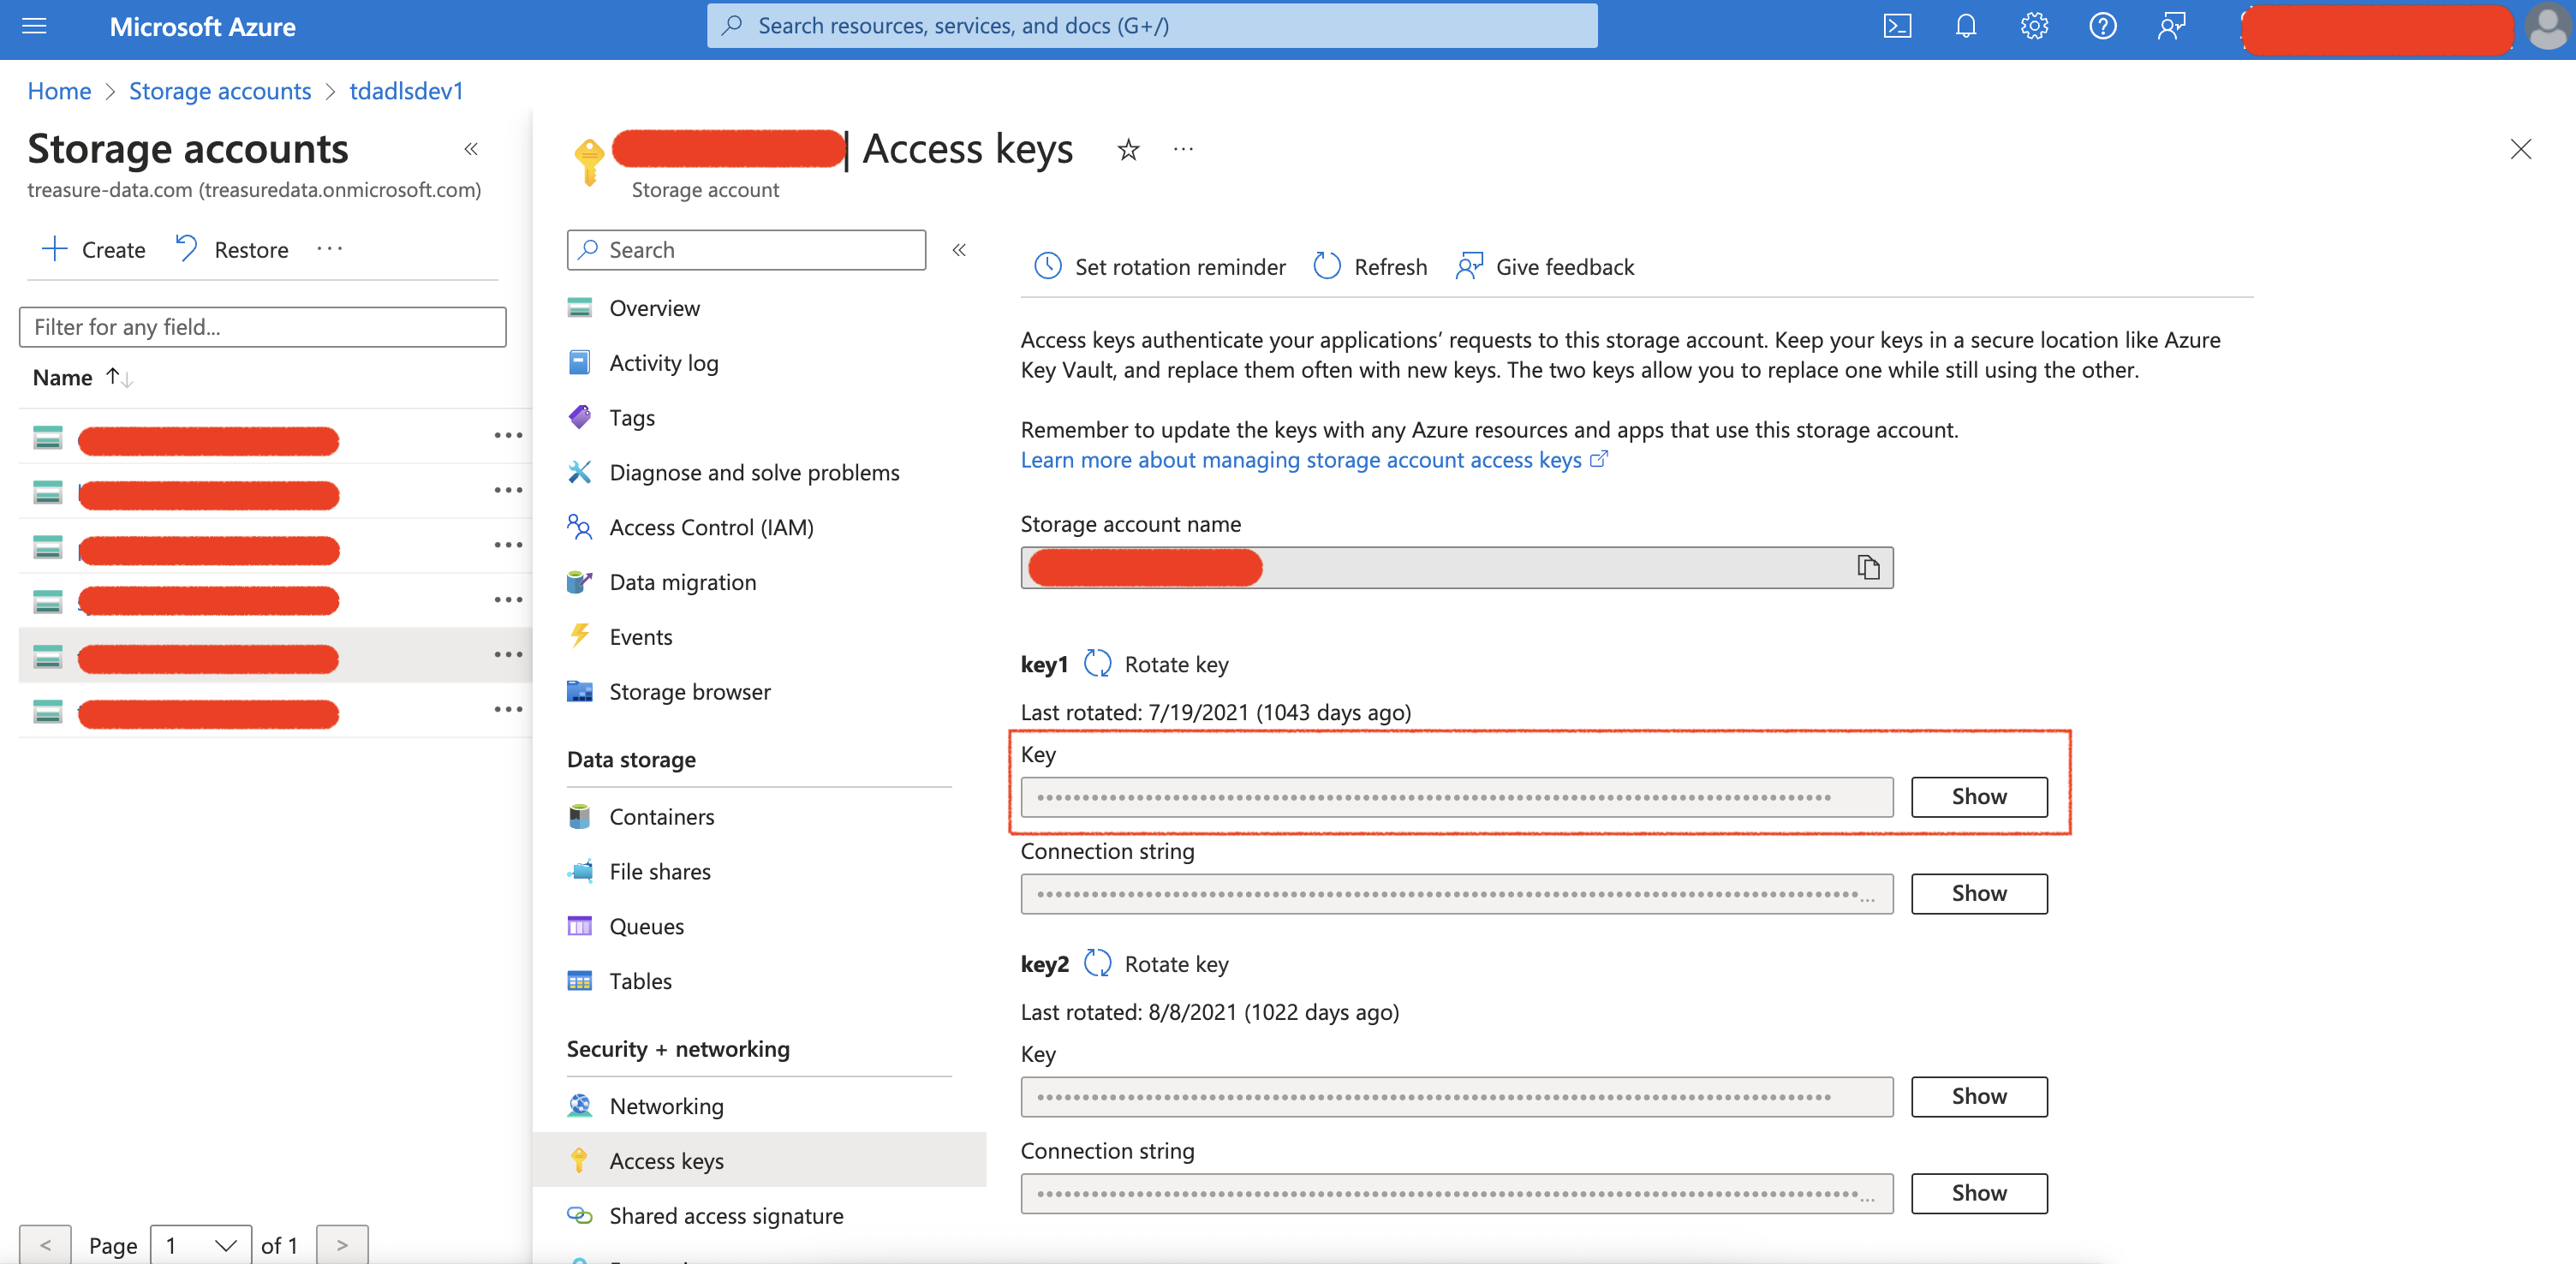Open the notifications bell
Image resolution: width=2576 pixels, height=1264 pixels.
pos(1965,26)
